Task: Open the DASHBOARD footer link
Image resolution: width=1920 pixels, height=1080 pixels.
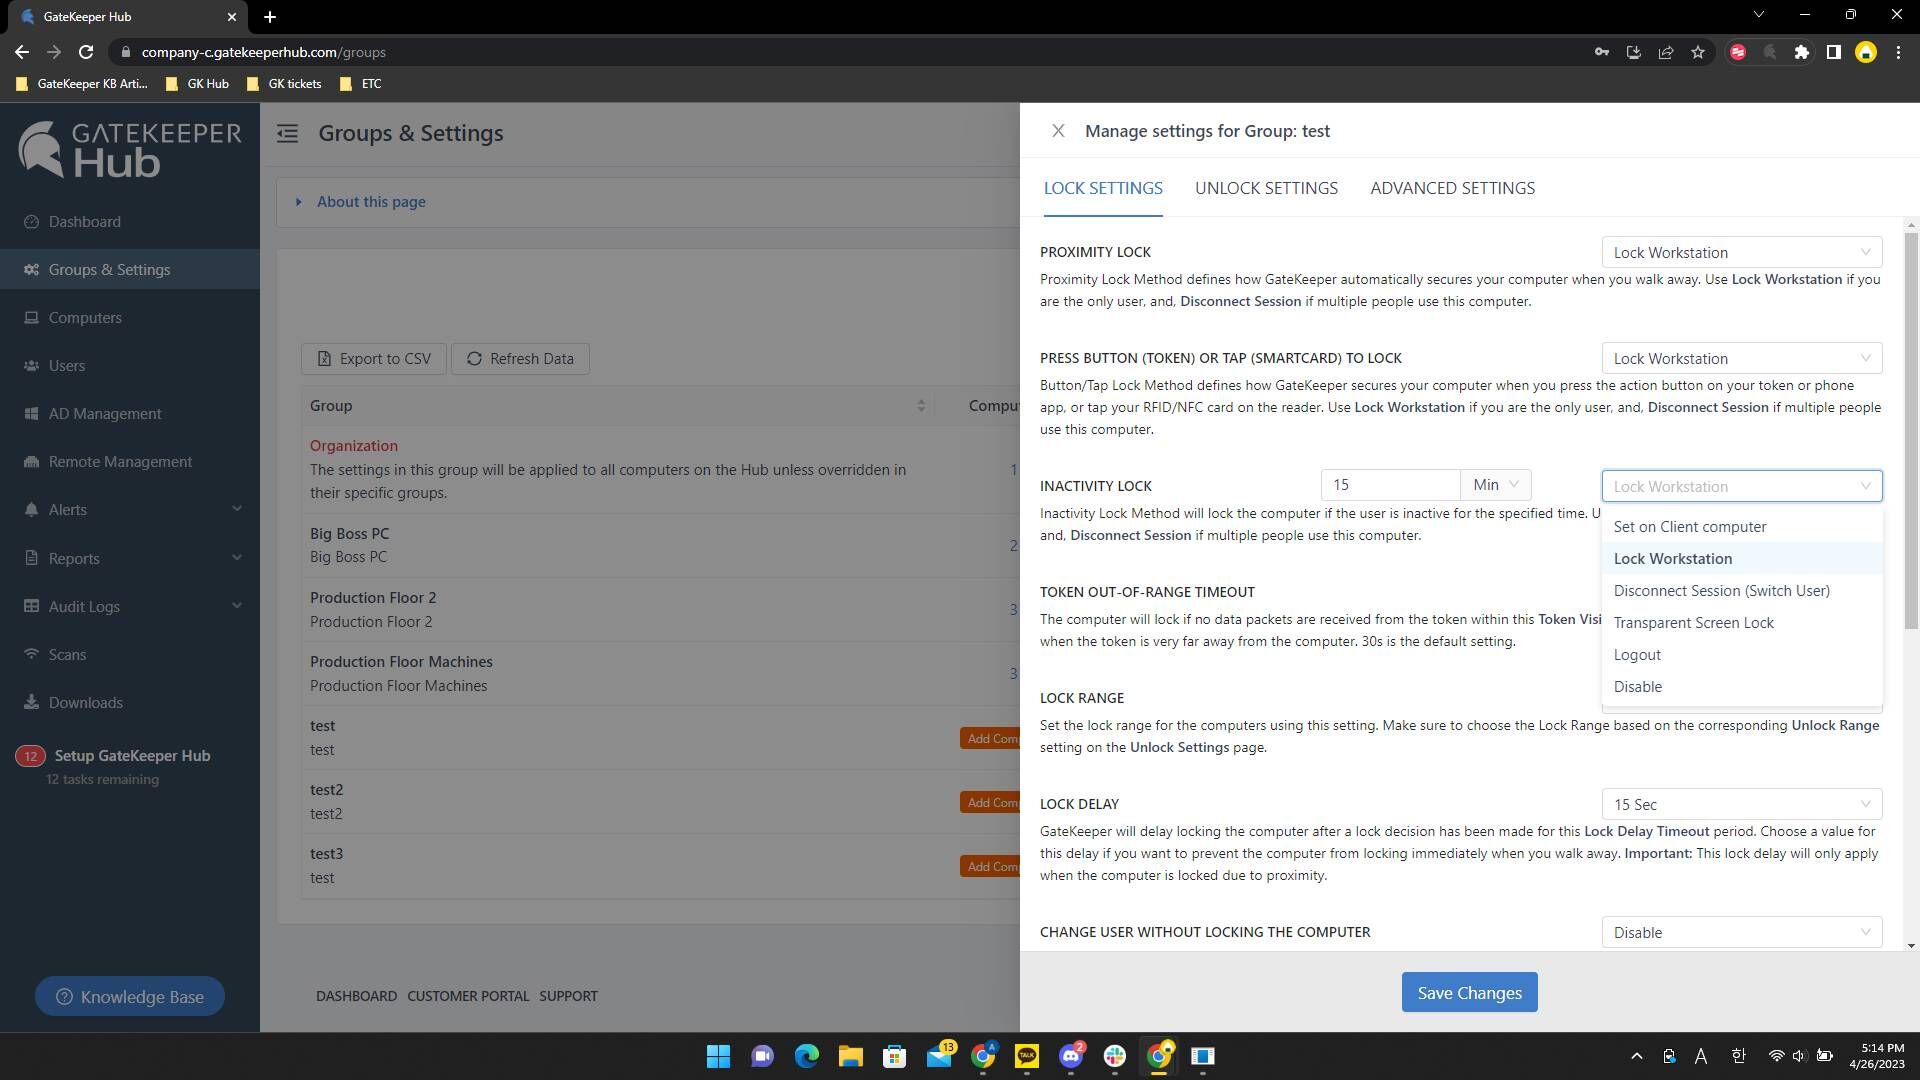Action: 356,996
